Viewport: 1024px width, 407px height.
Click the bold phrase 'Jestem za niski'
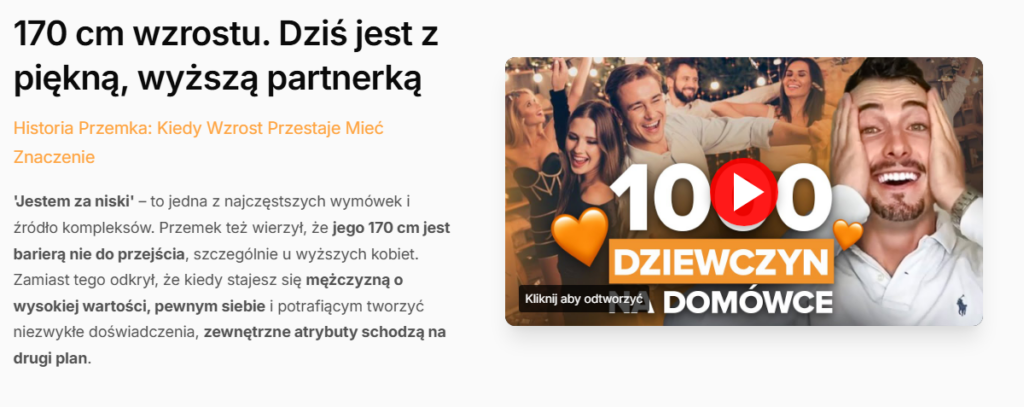coord(74,201)
